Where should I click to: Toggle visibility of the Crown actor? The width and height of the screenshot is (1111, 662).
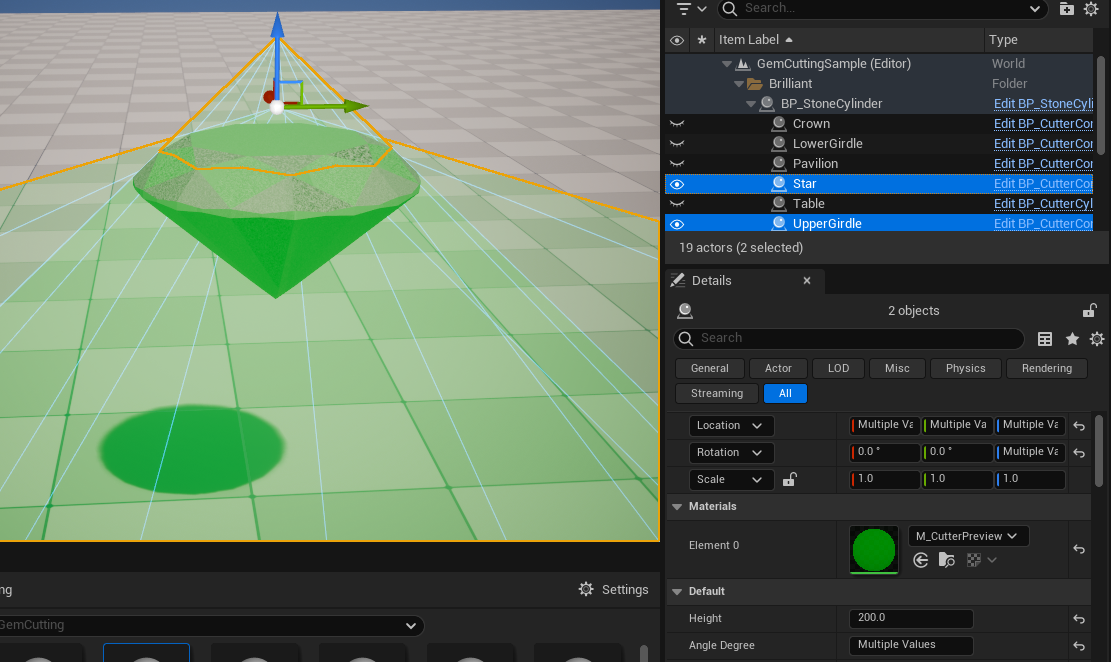click(677, 124)
